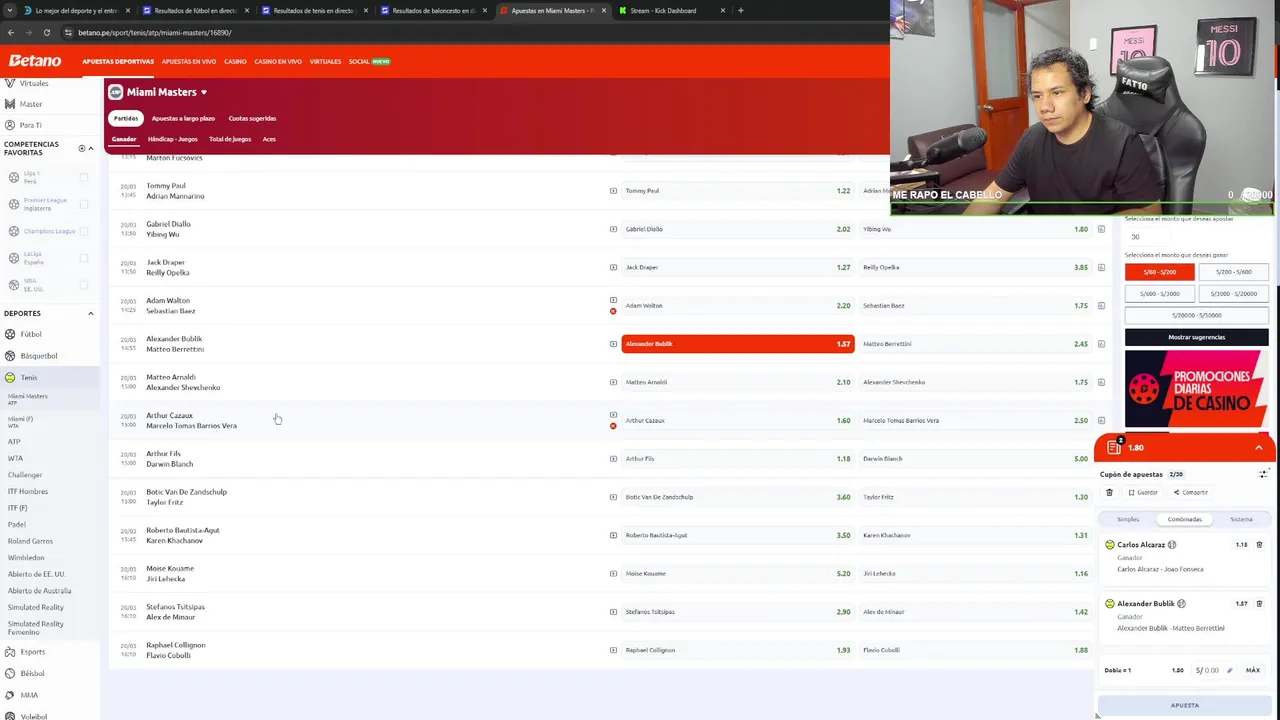This screenshot has width=1280, height=720.
Task: Switch bet slip to Simples tab
Action: pos(1128,519)
